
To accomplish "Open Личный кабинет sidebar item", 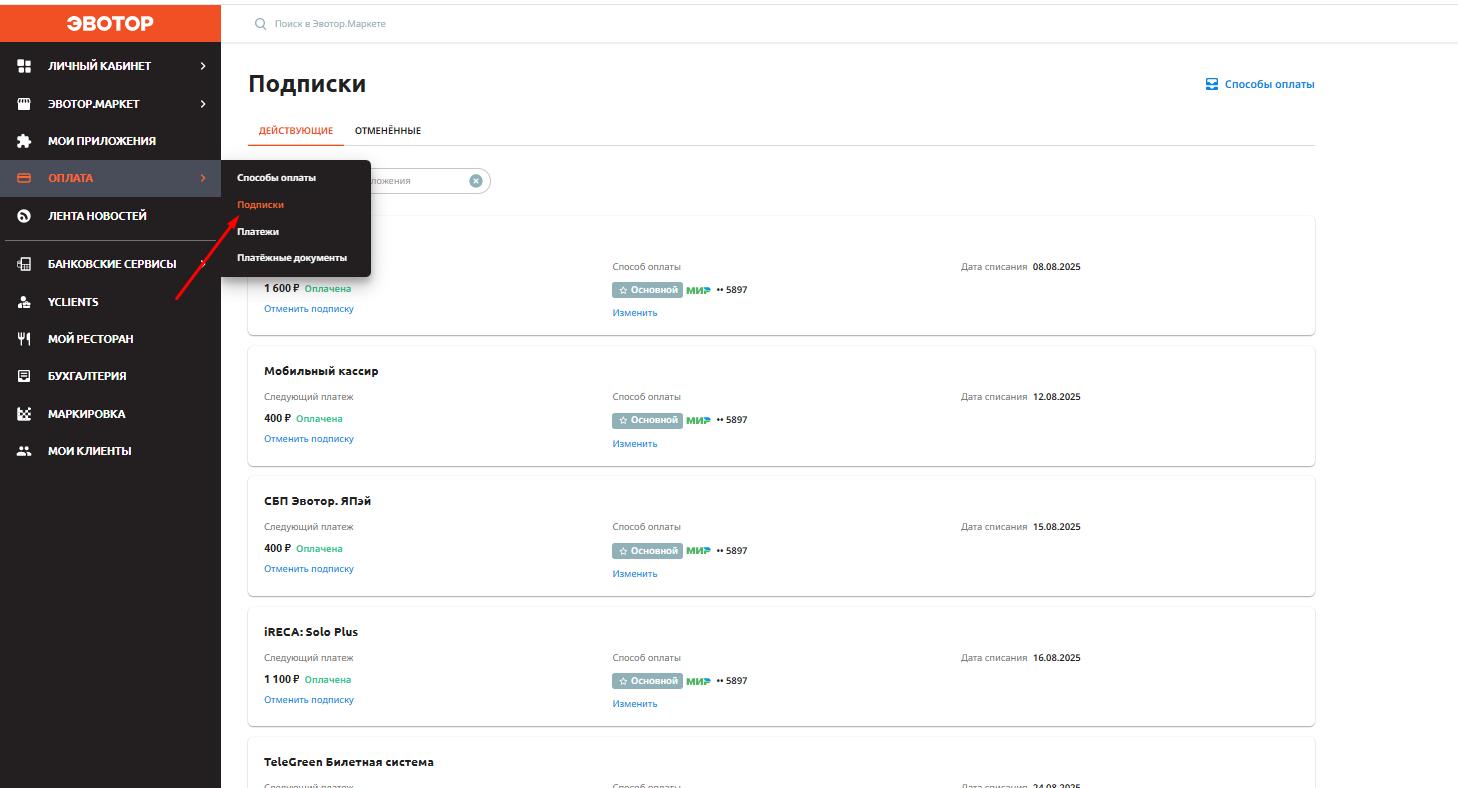I will tap(110, 66).
